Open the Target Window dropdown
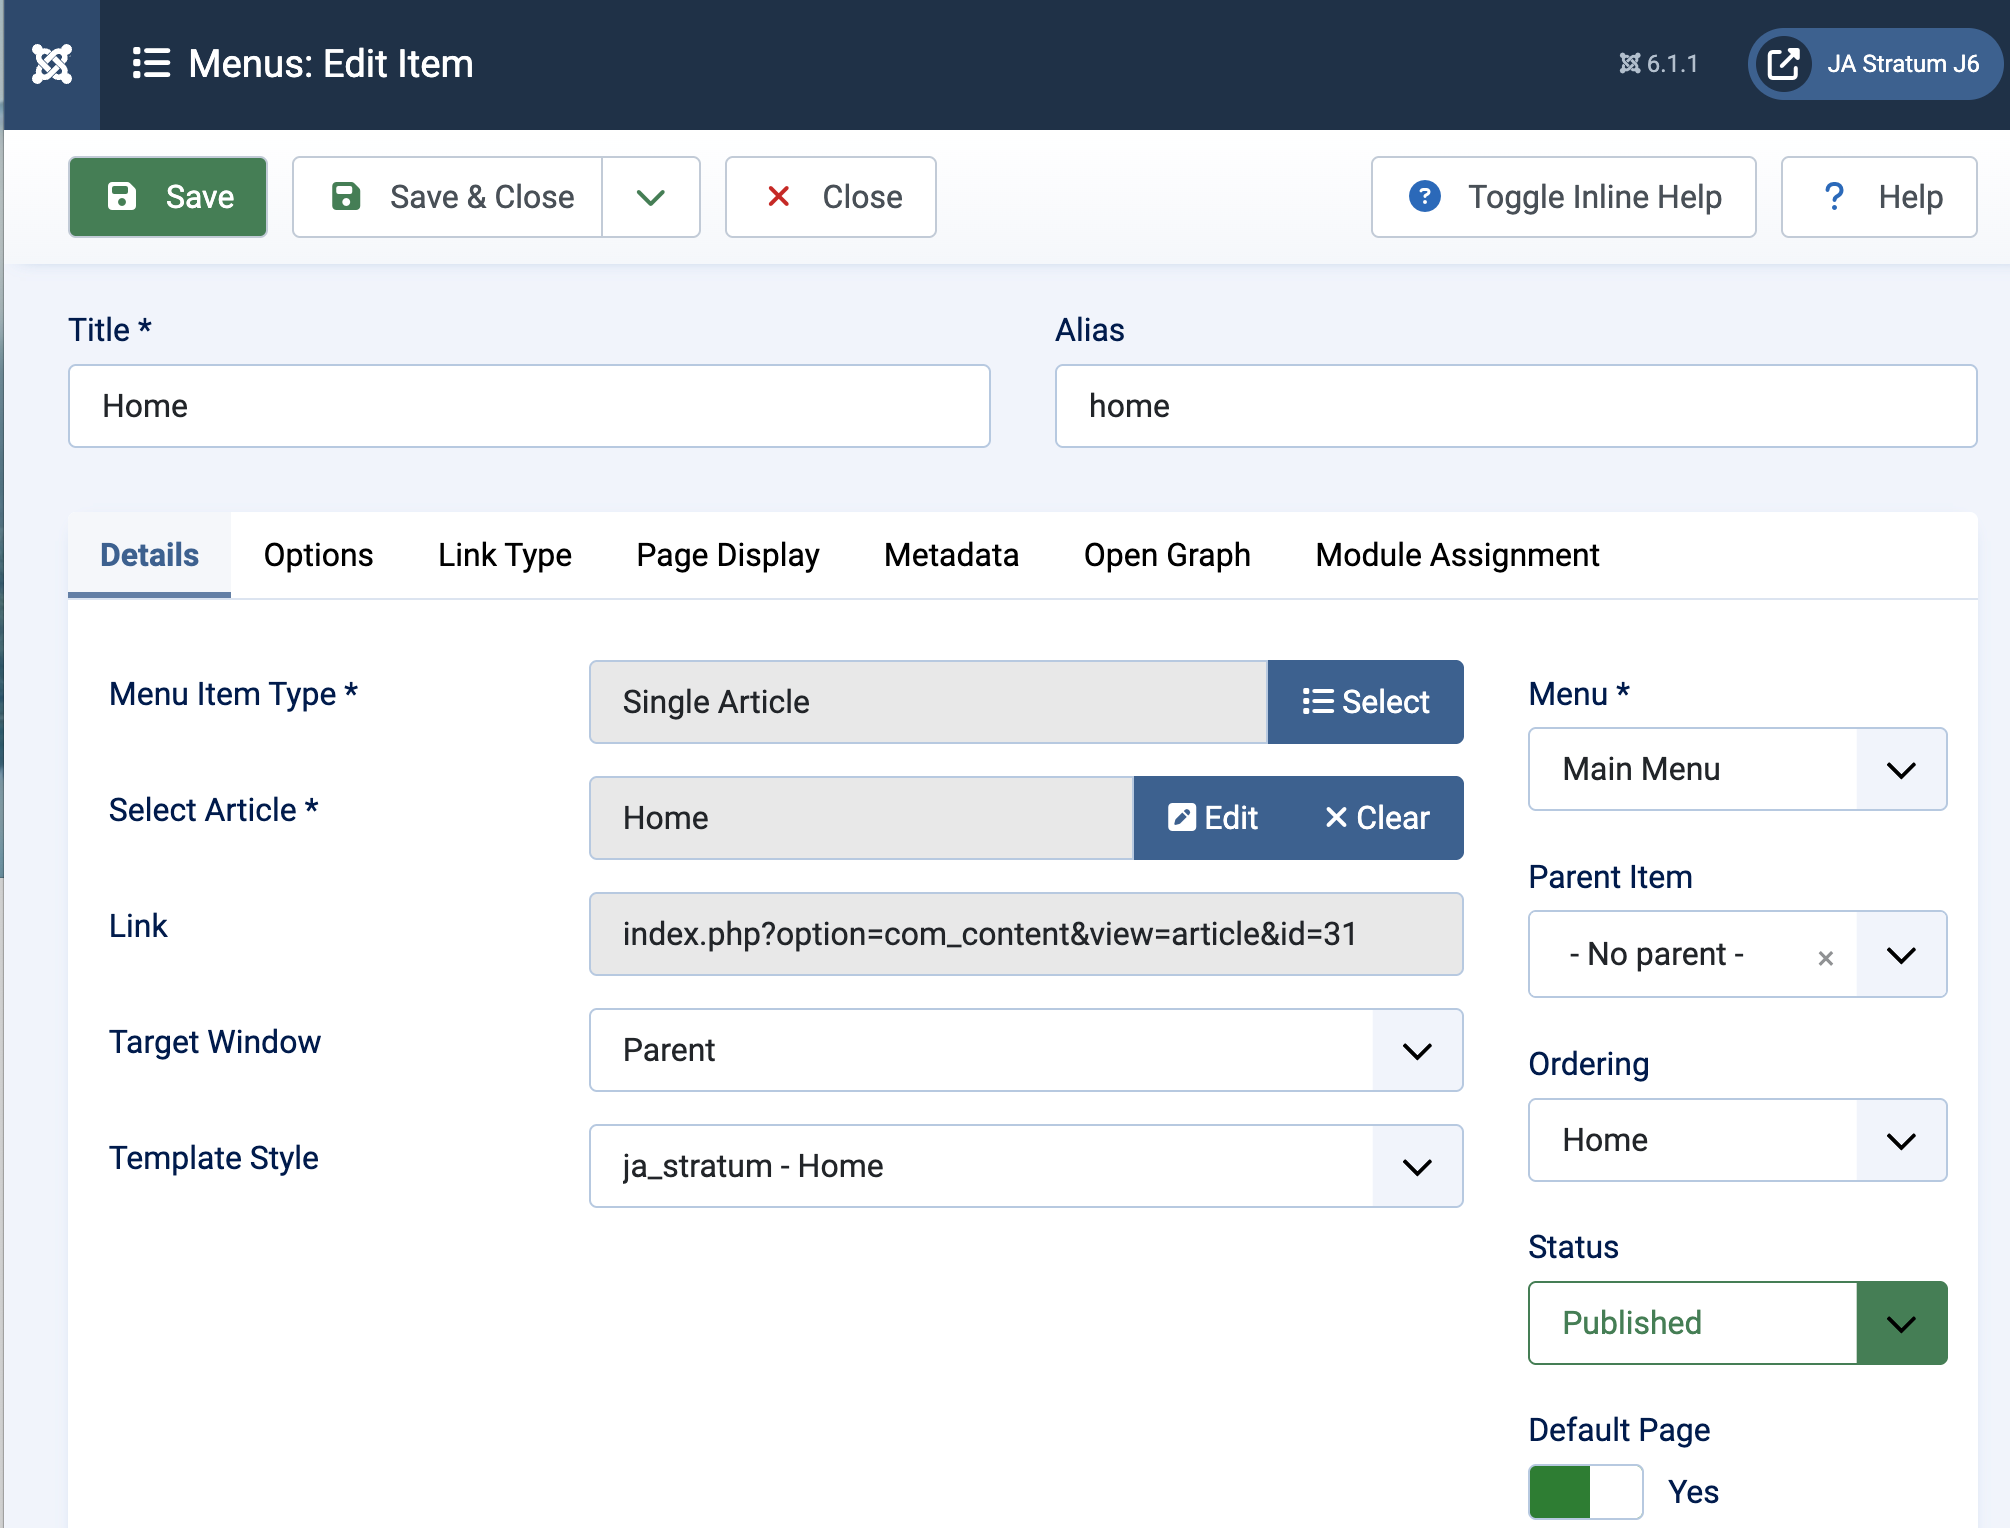2010x1528 pixels. [x=1026, y=1050]
